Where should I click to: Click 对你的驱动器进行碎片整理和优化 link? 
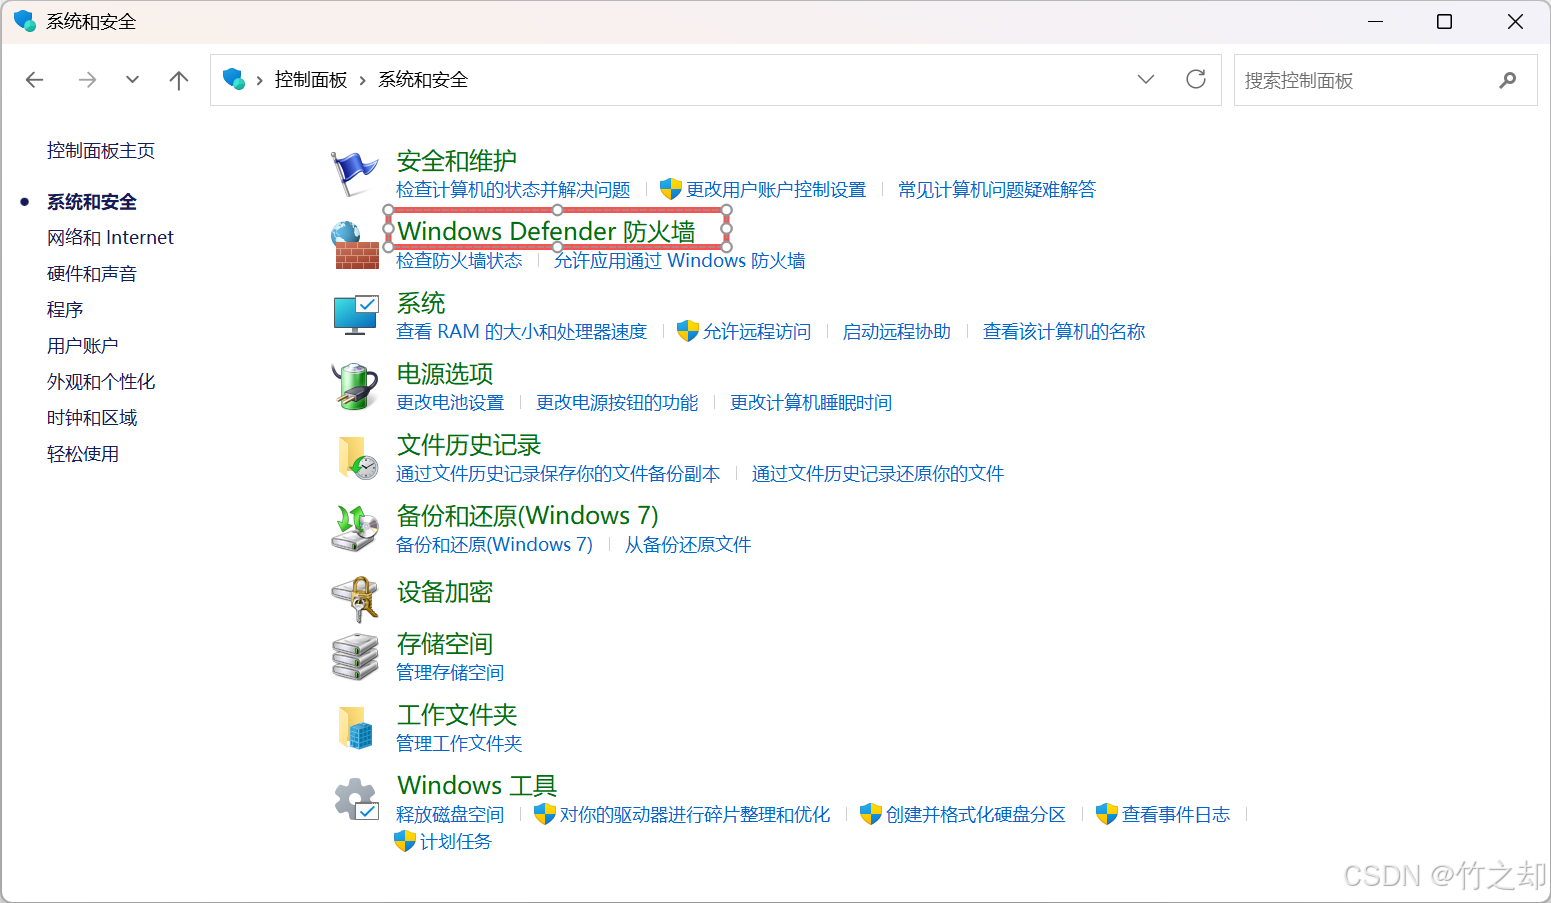695,815
